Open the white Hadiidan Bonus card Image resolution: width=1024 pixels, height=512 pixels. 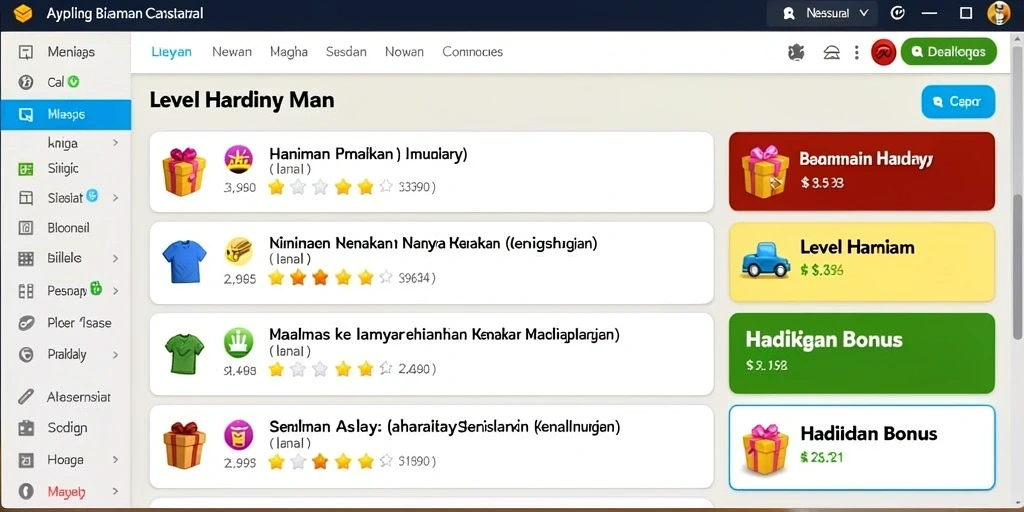[861, 447]
